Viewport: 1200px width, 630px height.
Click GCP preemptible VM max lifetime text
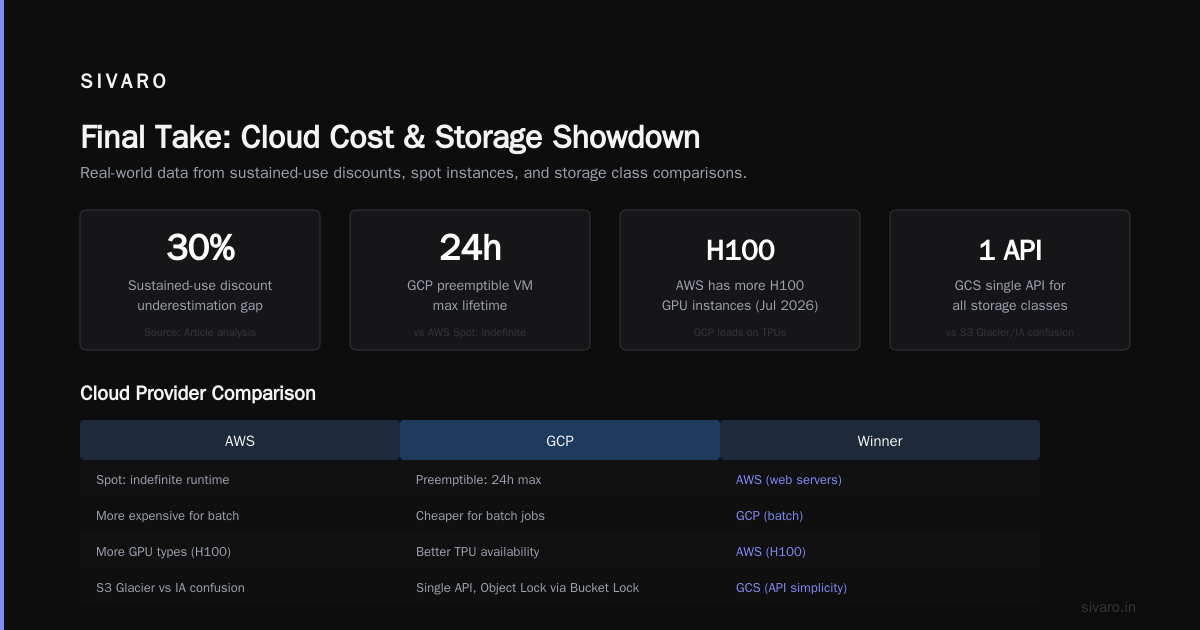[470, 295]
